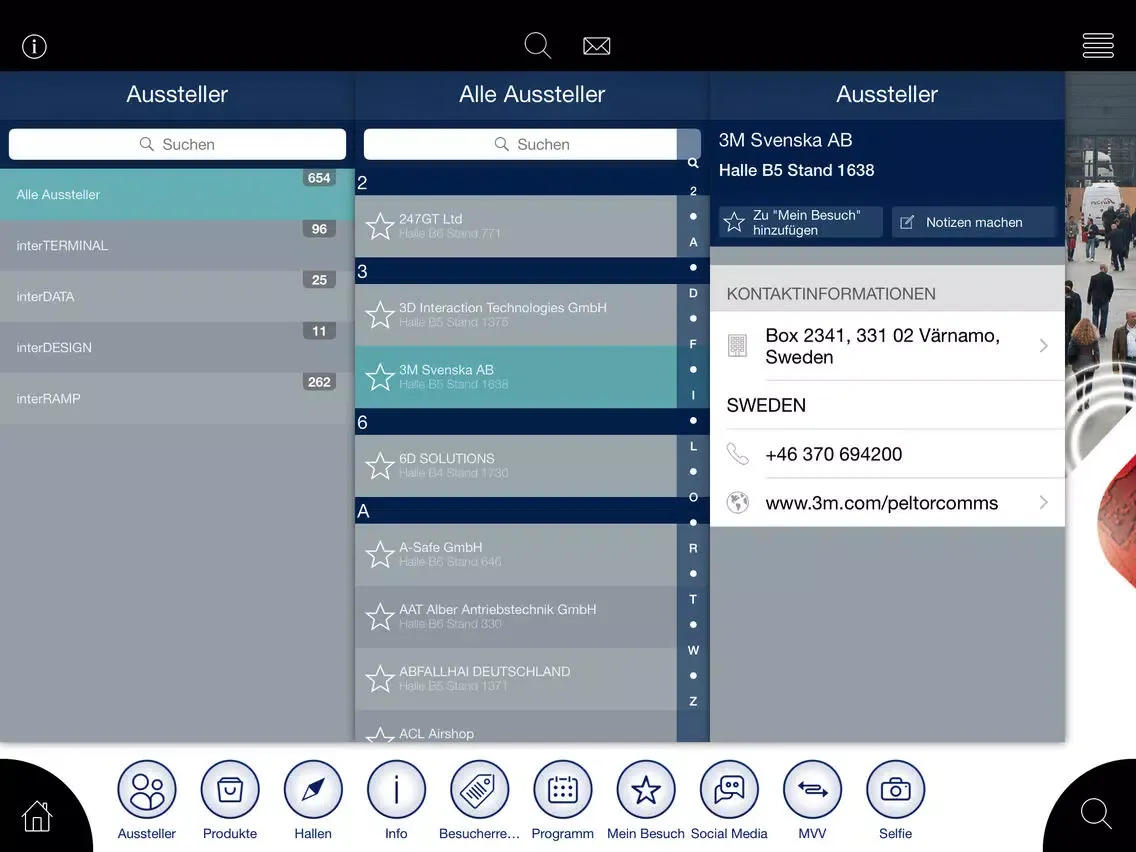1136x852 pixels.
Task: Select interDESIGN category
Action: tap(177, 348)
